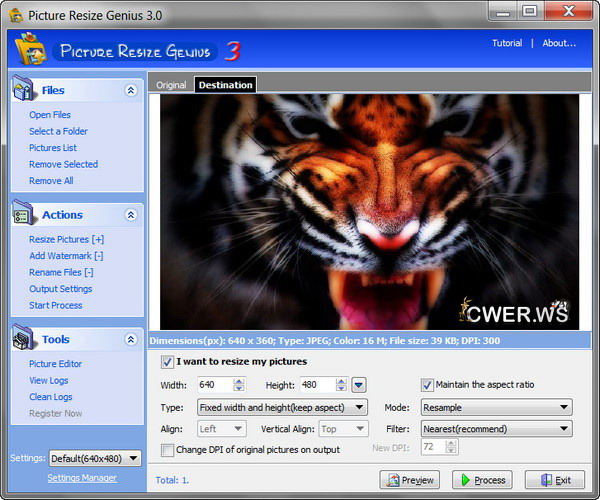This screenshot has height=500, width=600.
Task: Expand the Filter dropdown list
Action: point(495,429)
